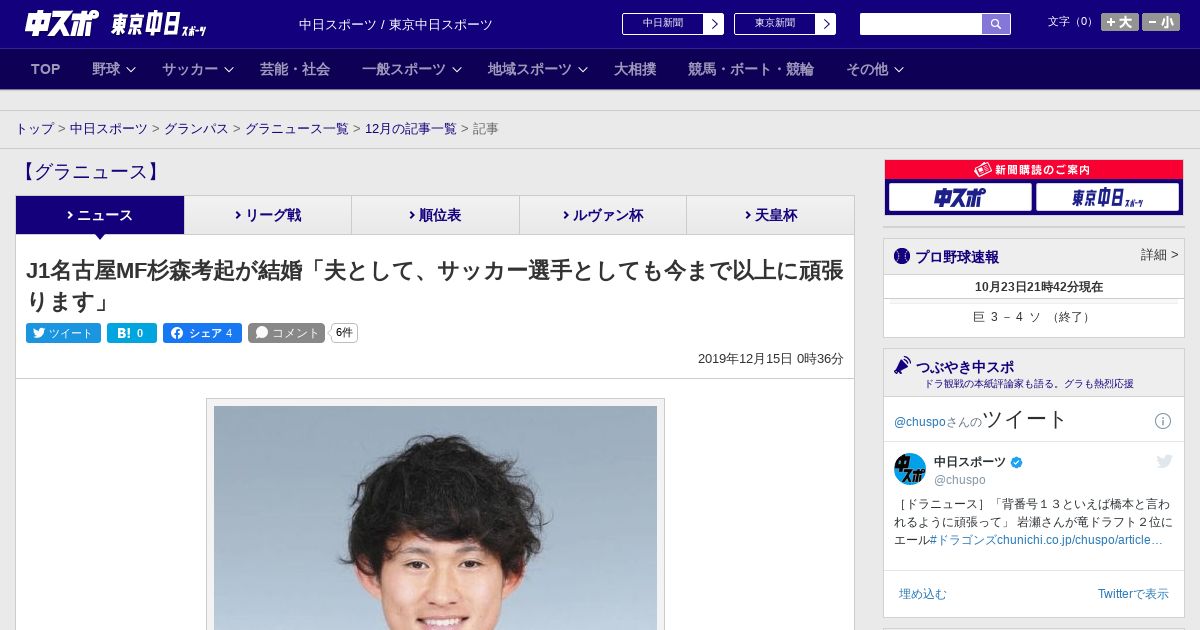Click the verified badge beside 中日スポーツ
The width and height of the screenshot is (1200, 630).
[1017, 462]
